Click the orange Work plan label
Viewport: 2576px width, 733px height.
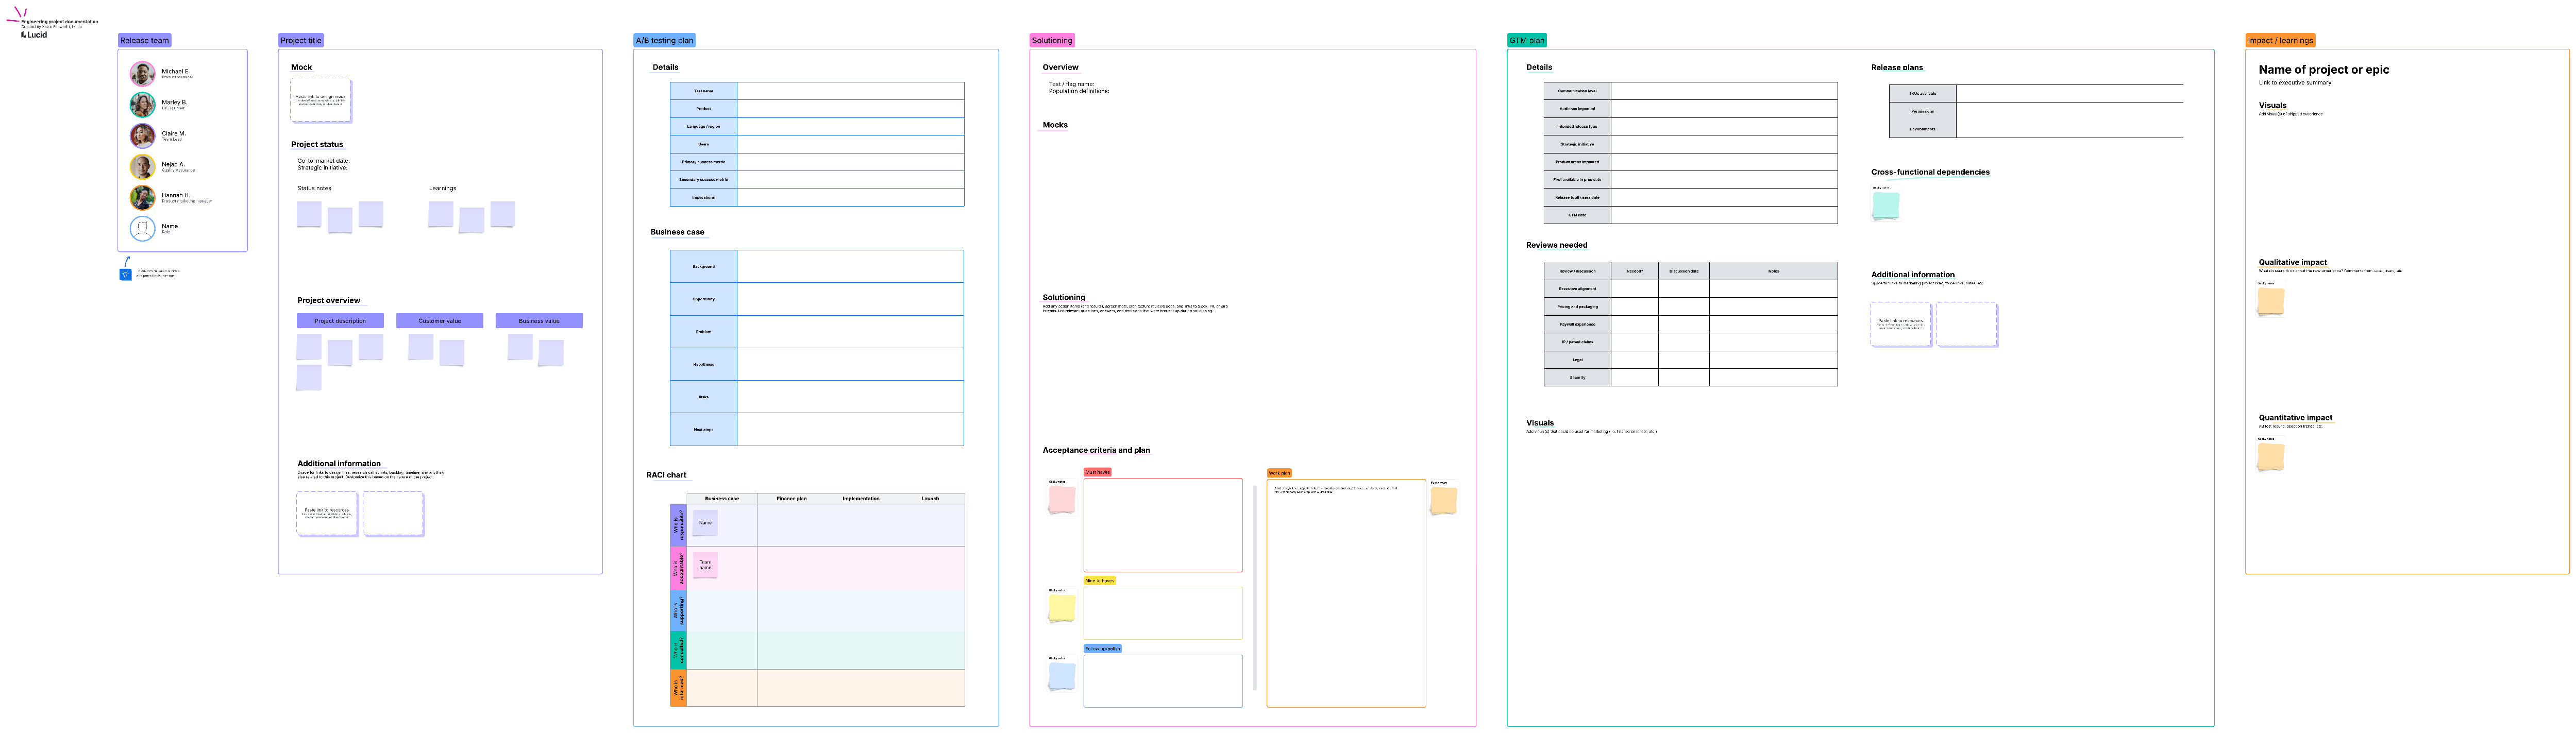(1281, 472)
